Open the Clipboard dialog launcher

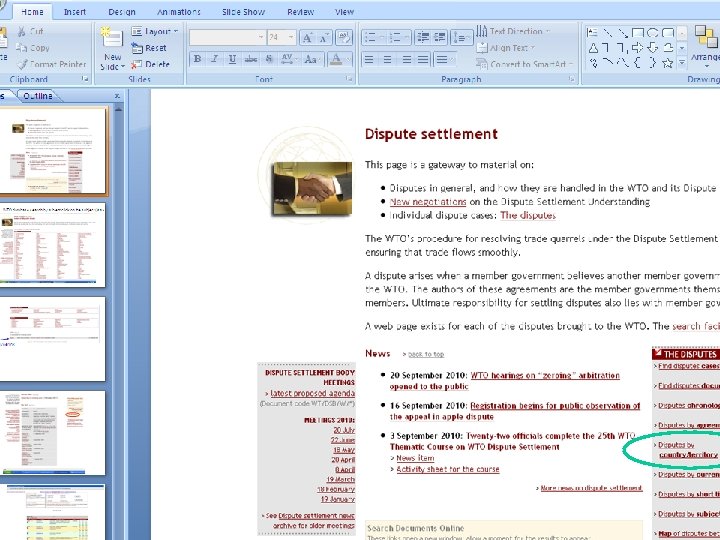click(x=85, y=79)
